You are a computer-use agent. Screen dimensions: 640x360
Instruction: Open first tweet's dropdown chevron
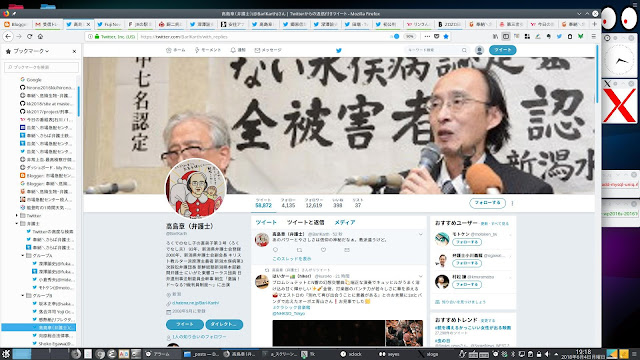tap(420, 234)
